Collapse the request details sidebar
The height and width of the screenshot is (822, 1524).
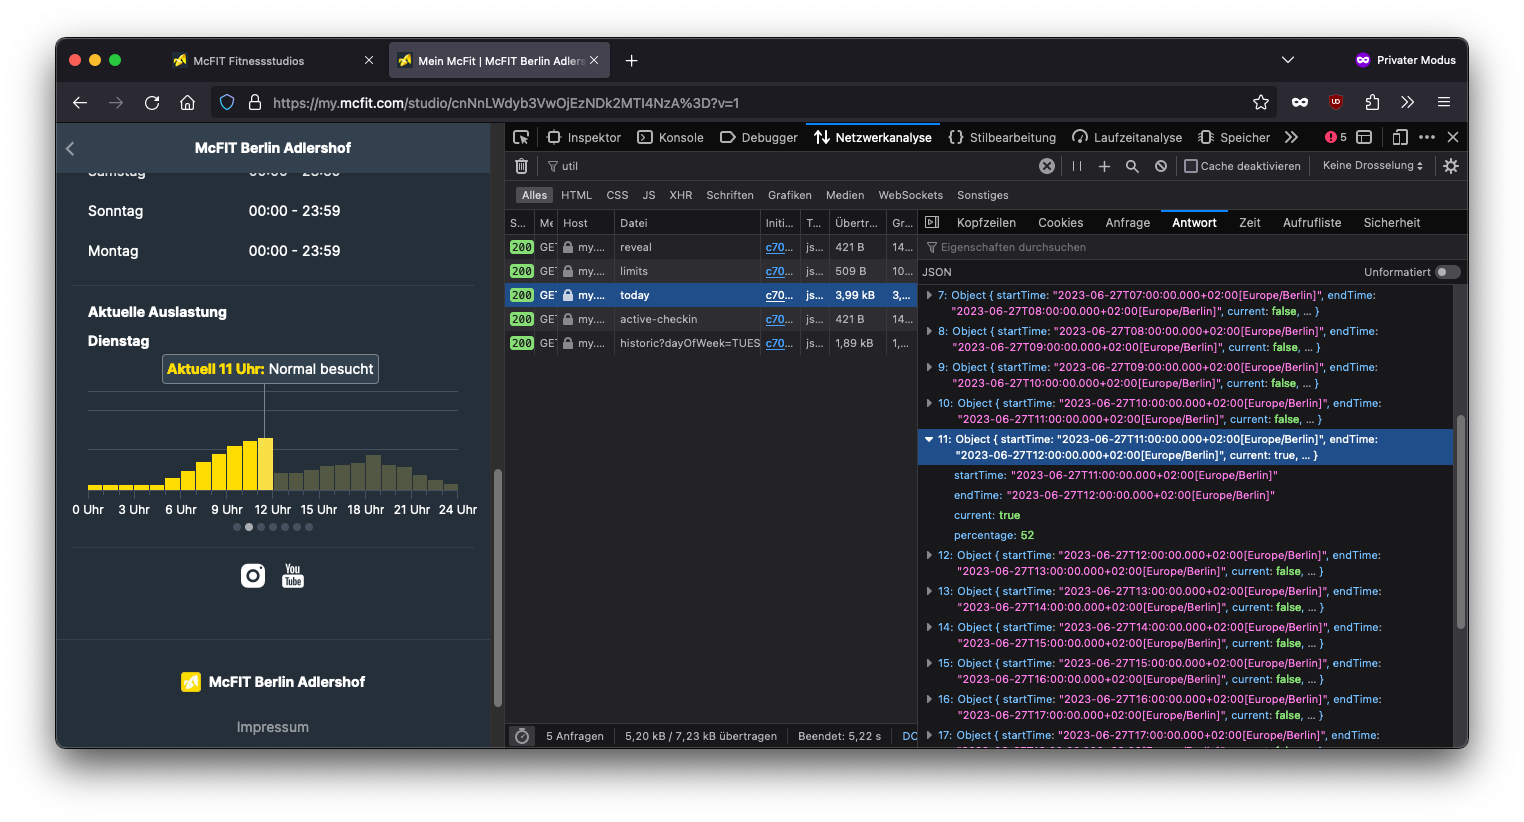pyautogui.click(x=932, y=222)
